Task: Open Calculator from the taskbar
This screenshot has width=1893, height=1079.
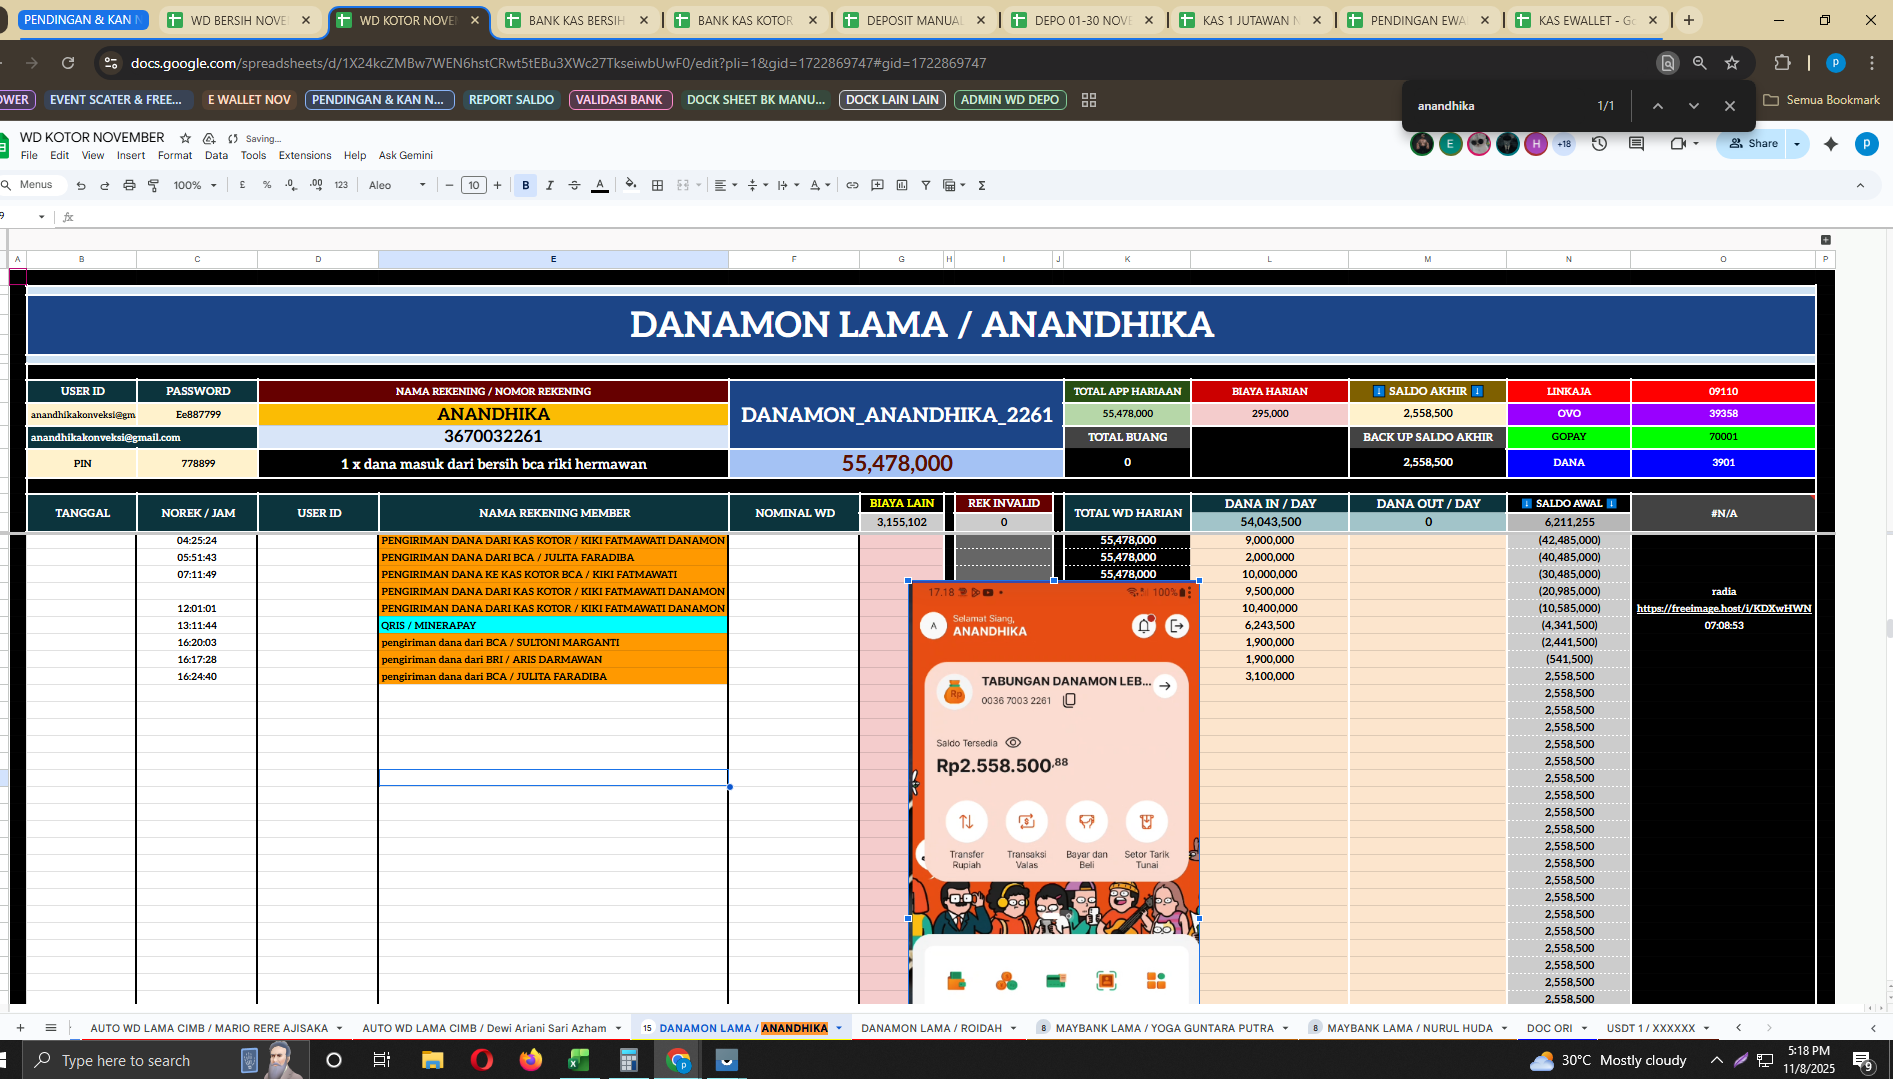Action: [x=628, y=1060]
